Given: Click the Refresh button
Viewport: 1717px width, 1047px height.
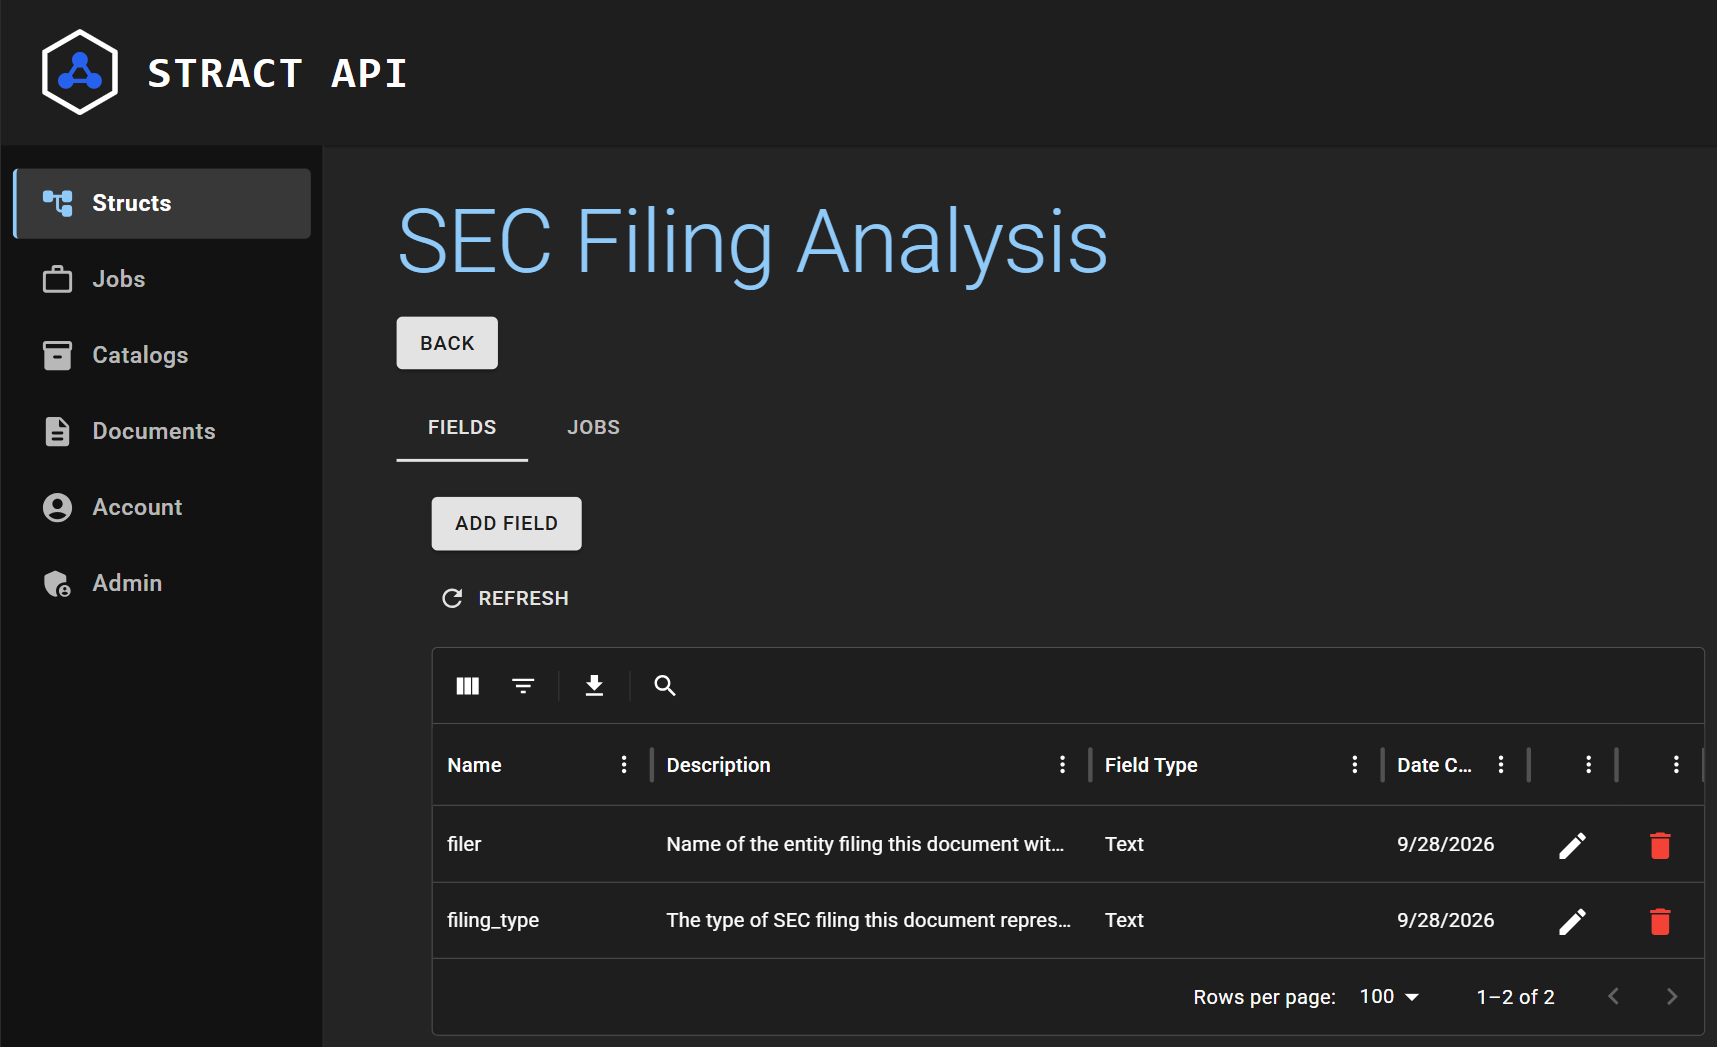Looking at the screenshot, I should [506, 598].
